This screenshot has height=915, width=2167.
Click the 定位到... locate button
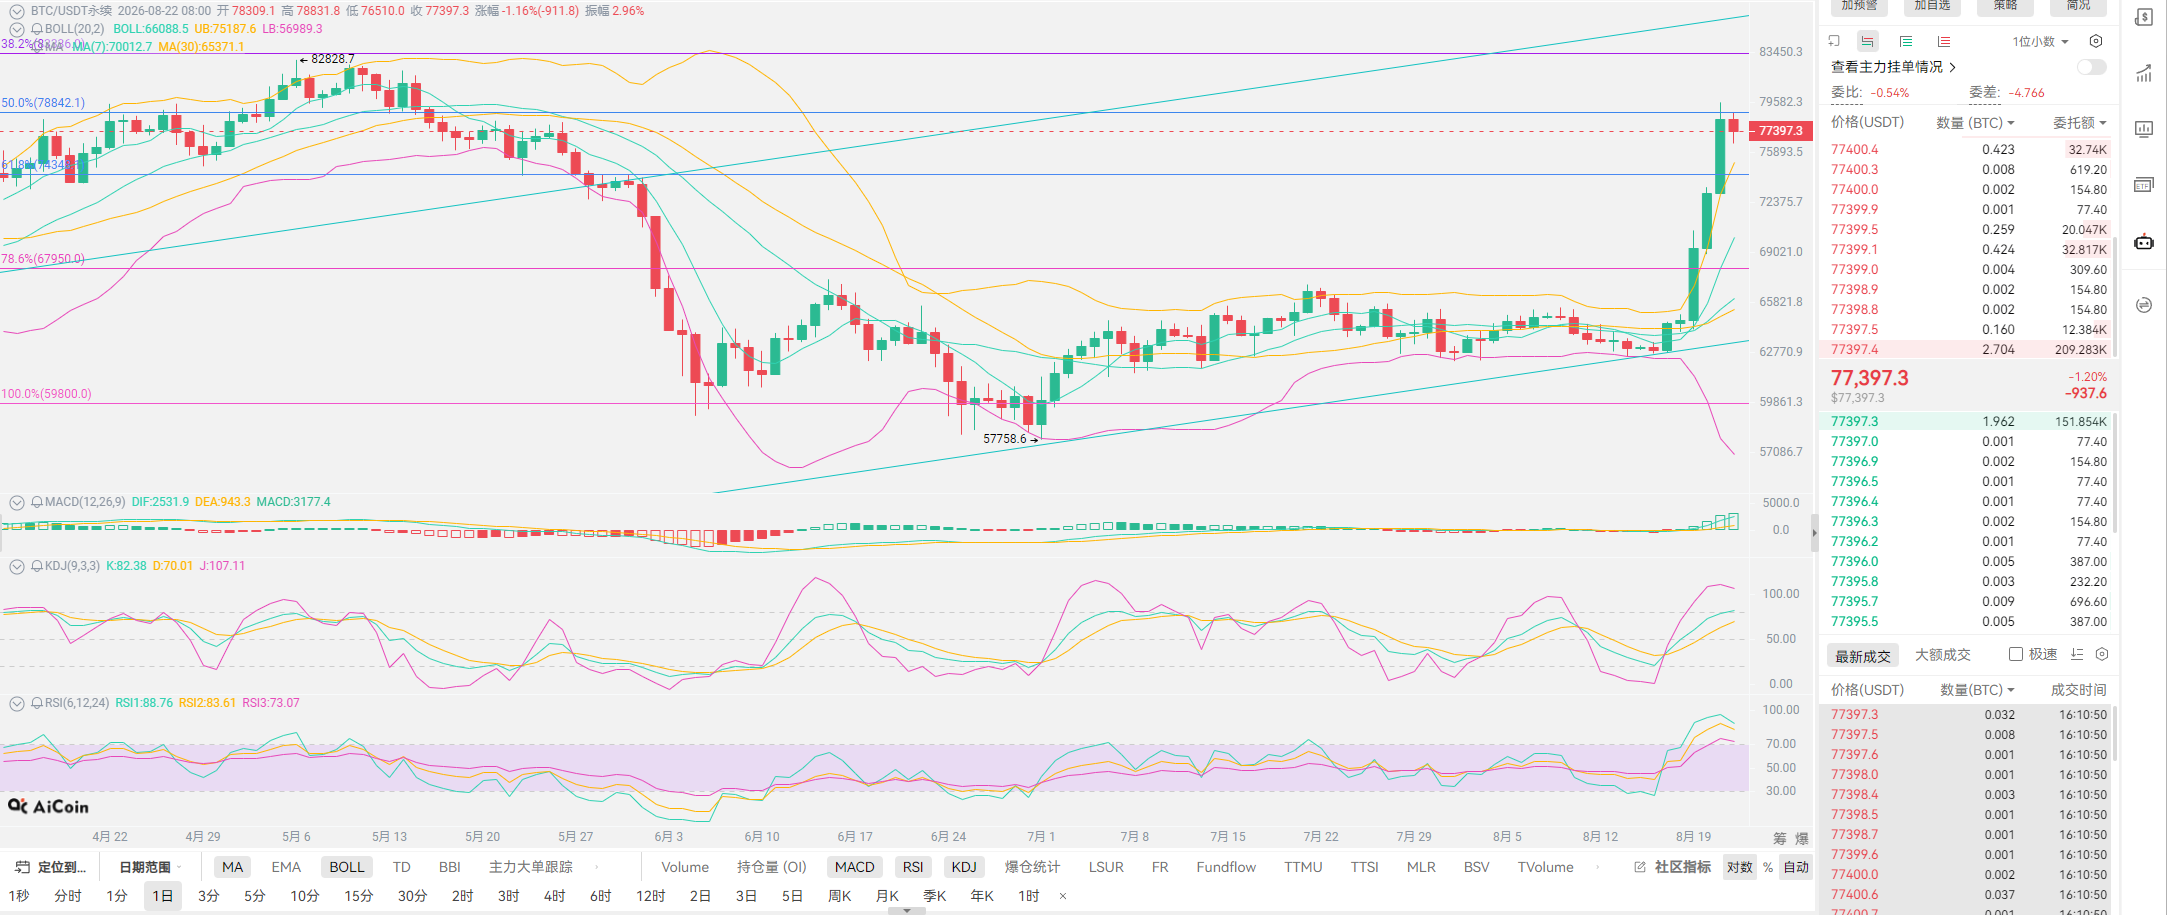click(x=51, y=867)
